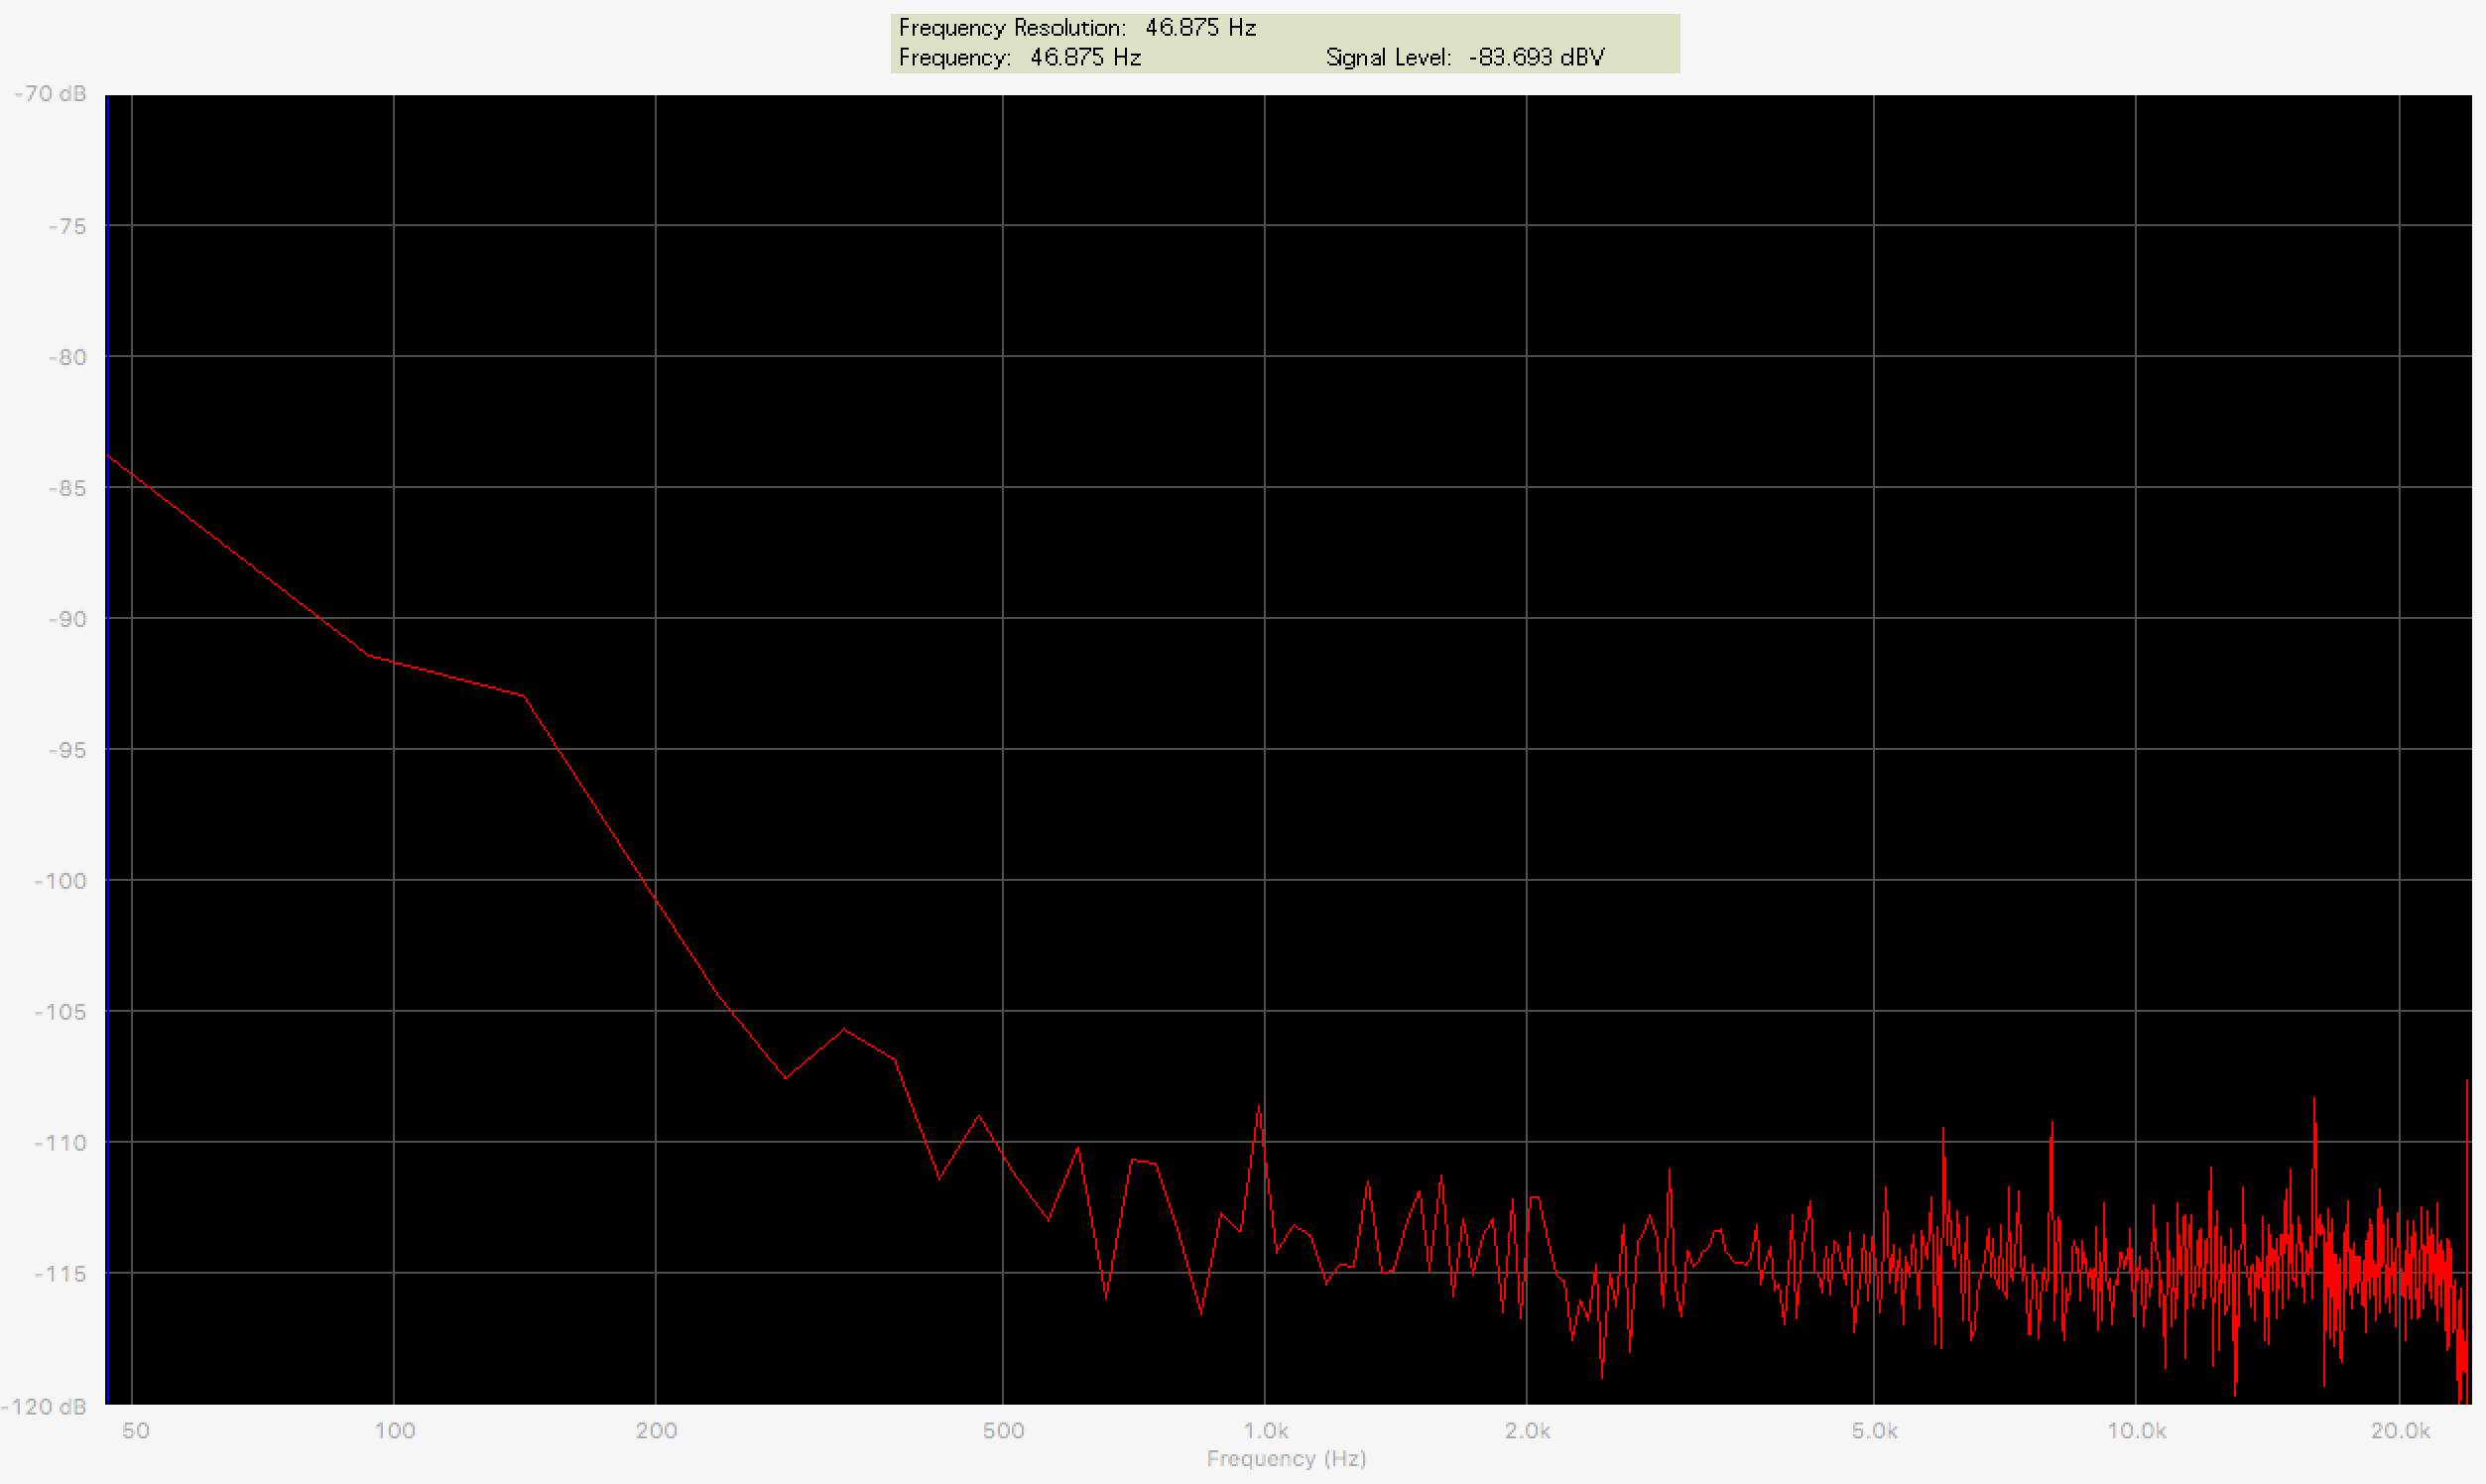Image resolution: width=2486 pixels, height=1484 pixels.
Task: Click the 50 frequency axis label
Action: pos(136,1431)
